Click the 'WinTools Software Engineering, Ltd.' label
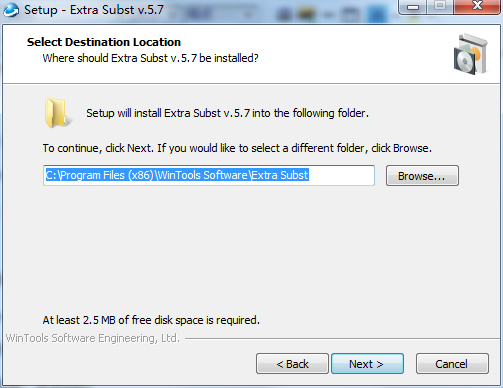Image resolution: width=503 pixels, height=388 pixels. [x=93, y=338]
